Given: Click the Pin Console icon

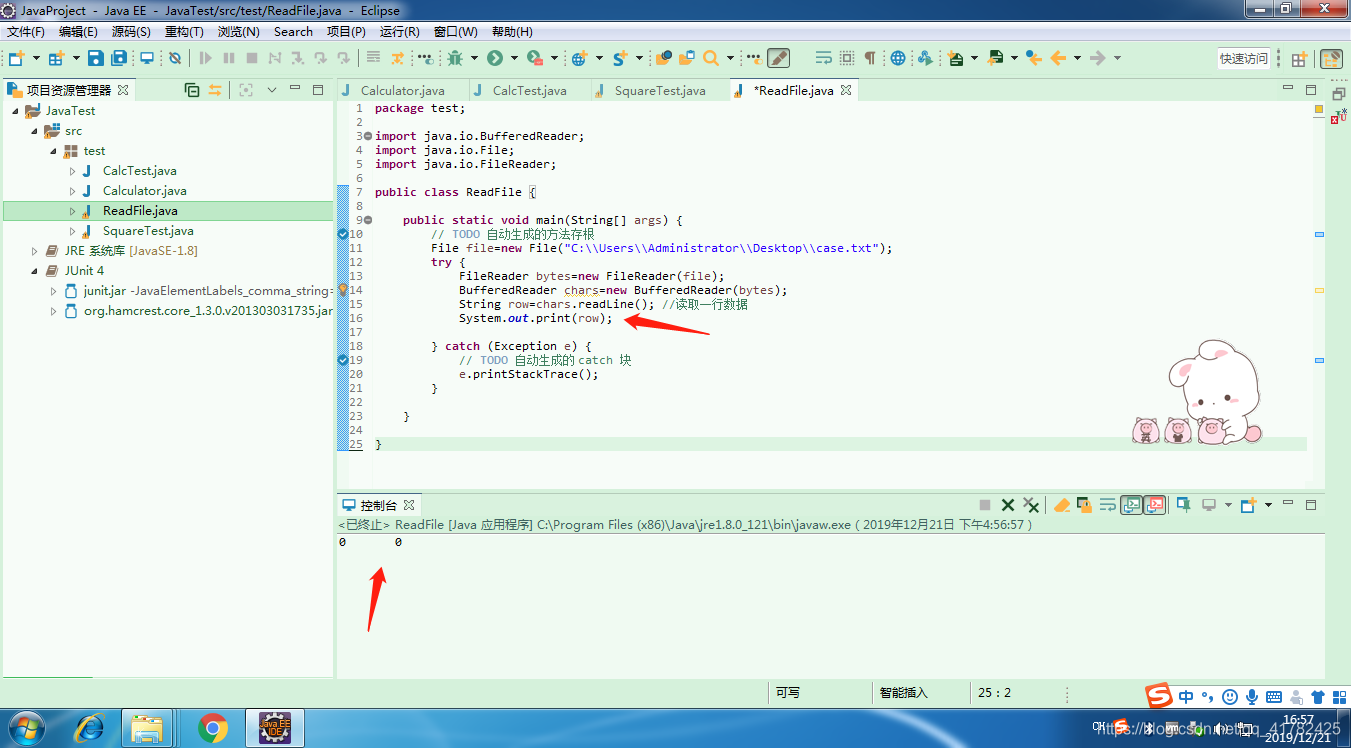Looking at the screenshot, I should [x=1183, y=505].
